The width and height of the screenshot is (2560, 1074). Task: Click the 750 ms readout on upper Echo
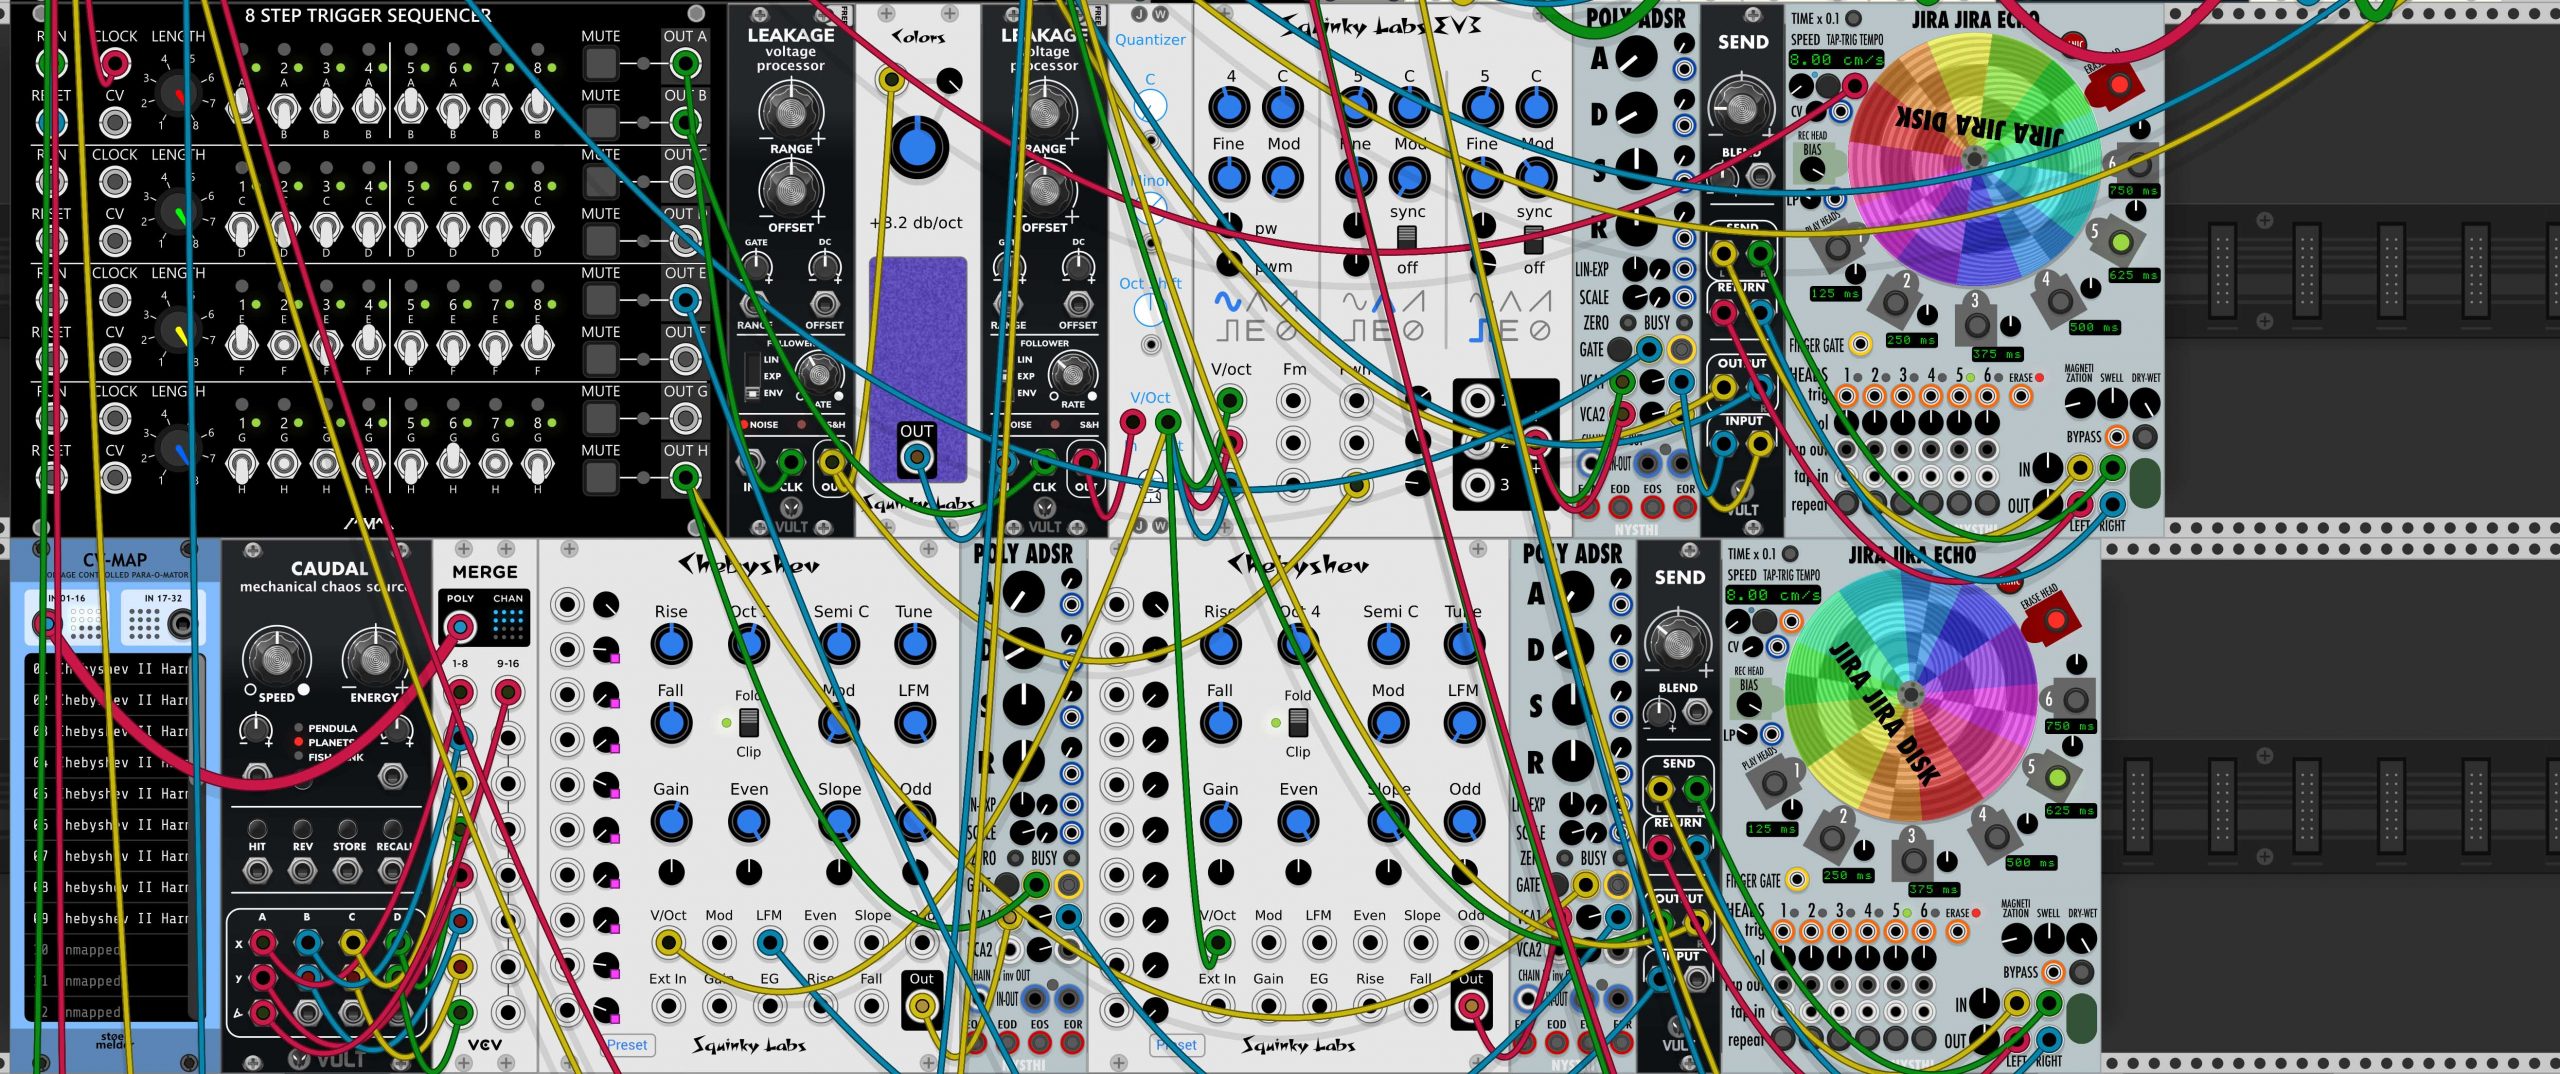[x=2135, y=190]
